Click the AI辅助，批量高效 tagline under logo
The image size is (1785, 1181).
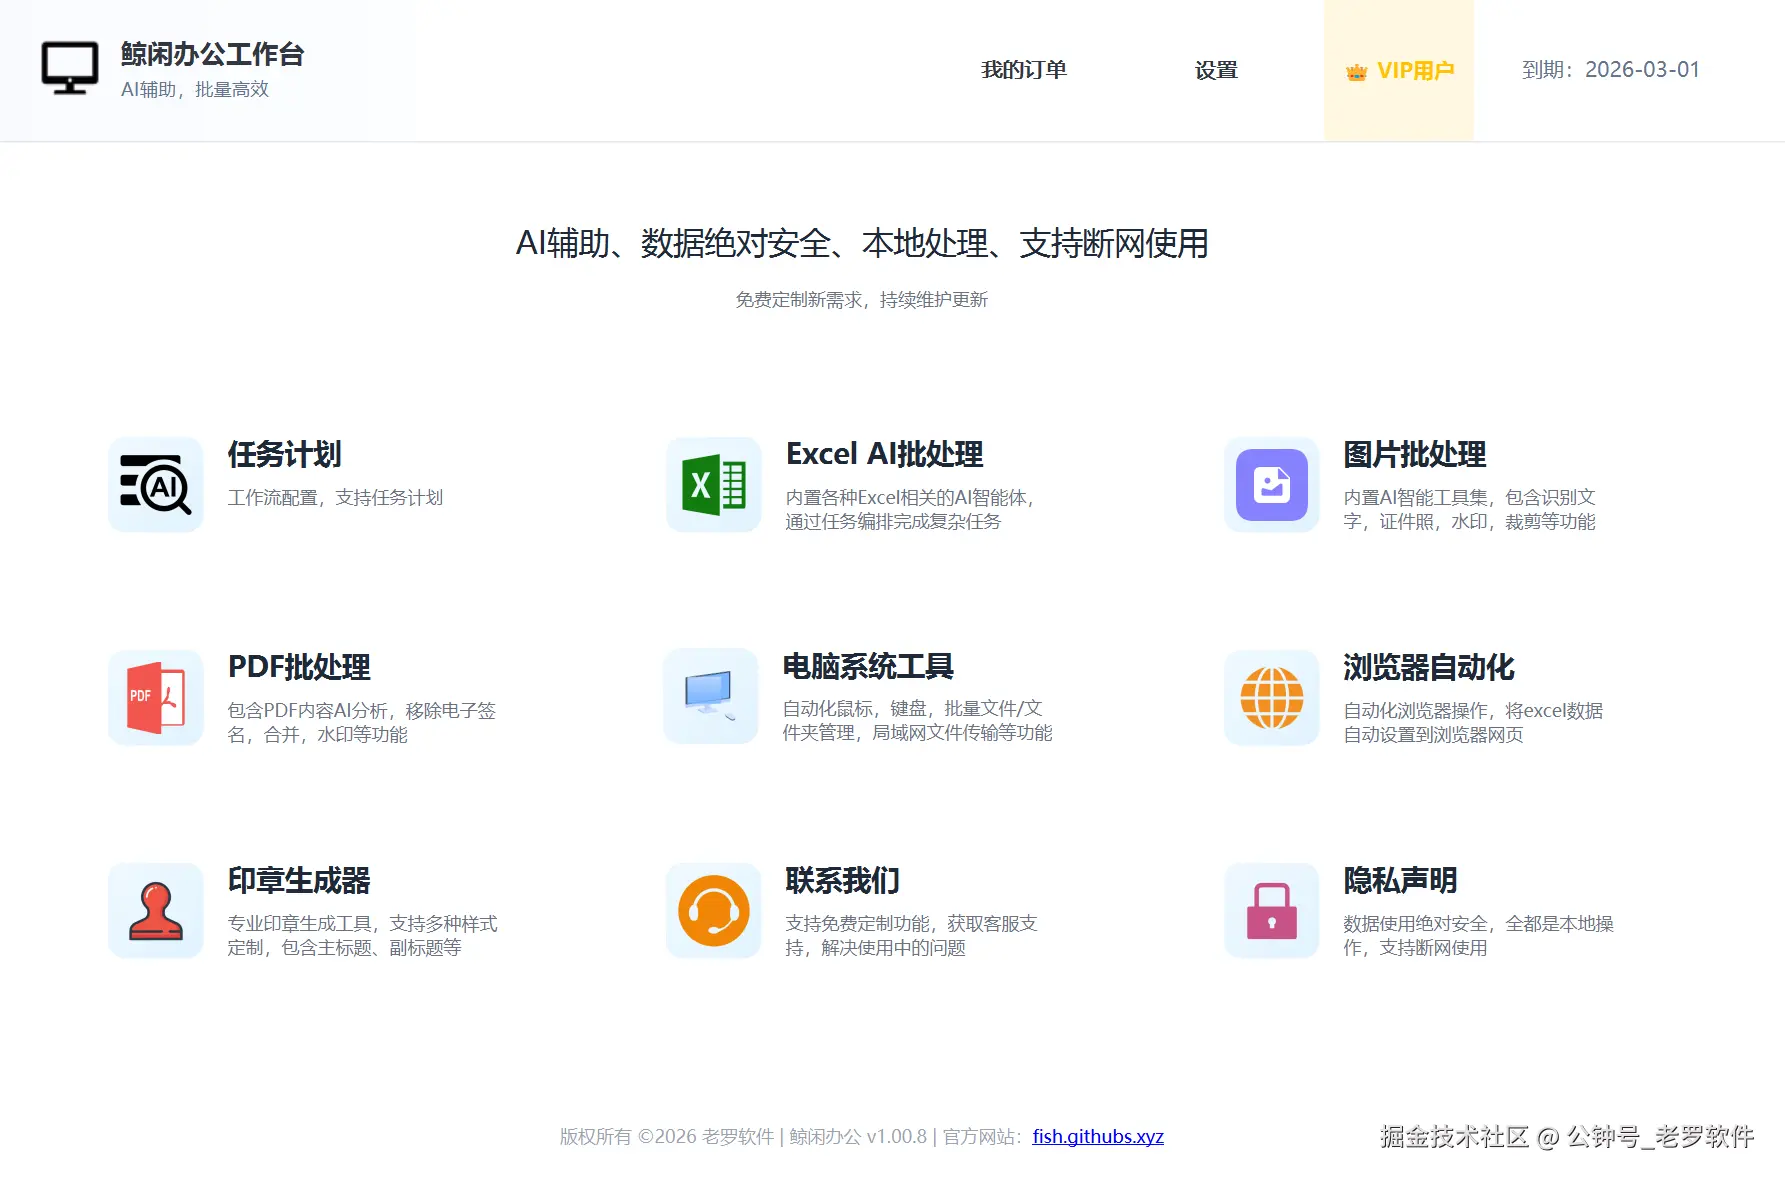pyautogui.click(x=195, y=89)
